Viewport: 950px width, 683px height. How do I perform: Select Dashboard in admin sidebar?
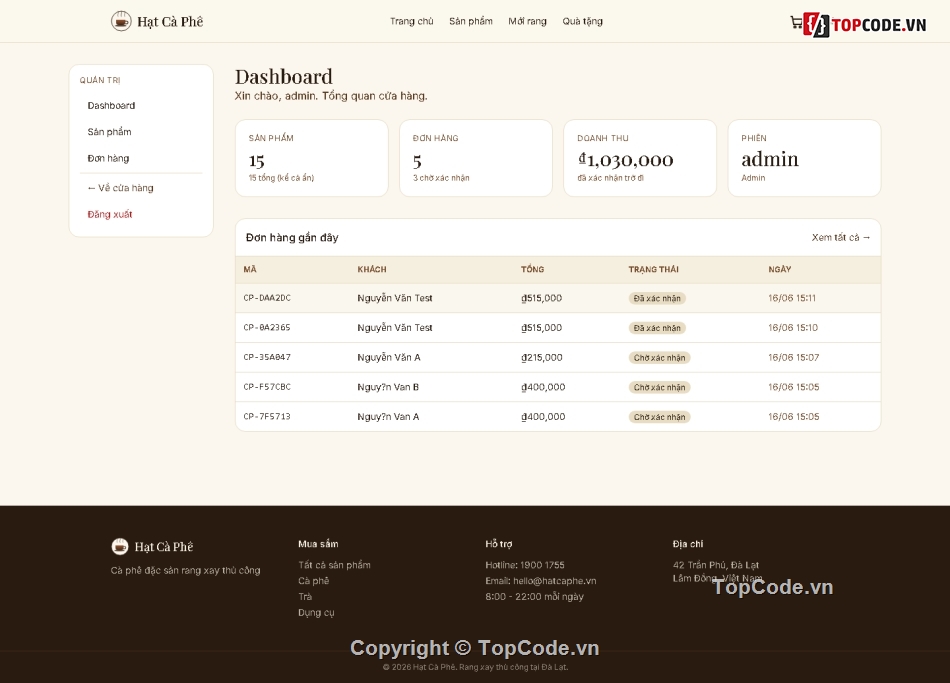coord(111,105)
